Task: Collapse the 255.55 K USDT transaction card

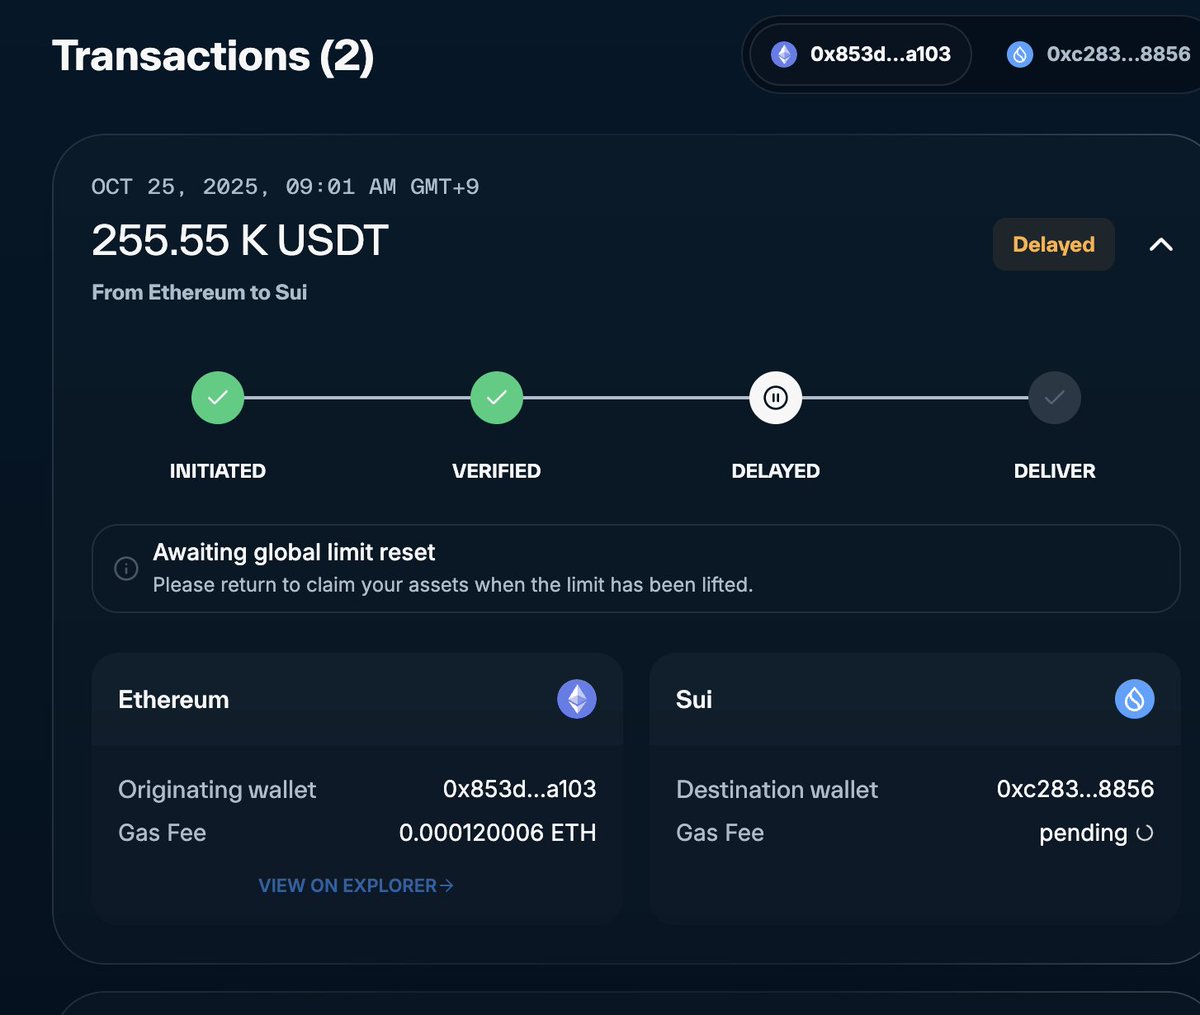Action: (1161, 244)
